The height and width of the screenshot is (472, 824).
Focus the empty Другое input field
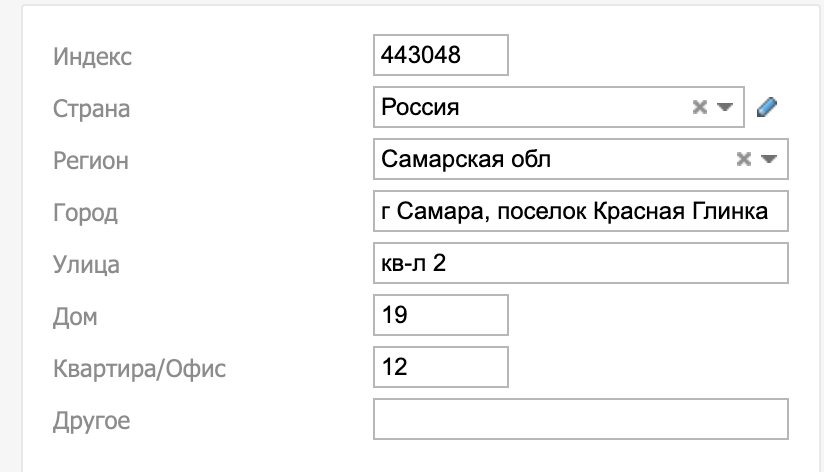580,419
